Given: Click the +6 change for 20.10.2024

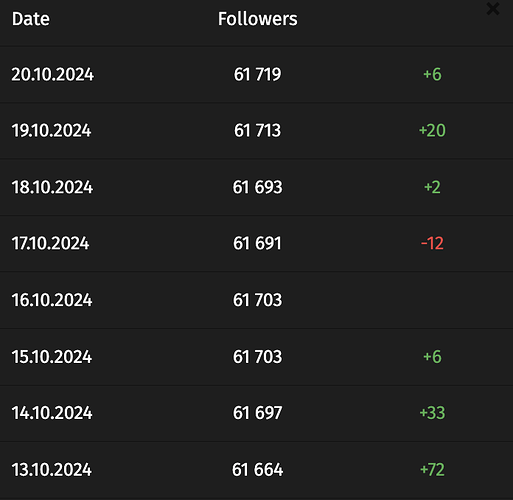Looking at the screenshot, I should (x=432, y=74).
